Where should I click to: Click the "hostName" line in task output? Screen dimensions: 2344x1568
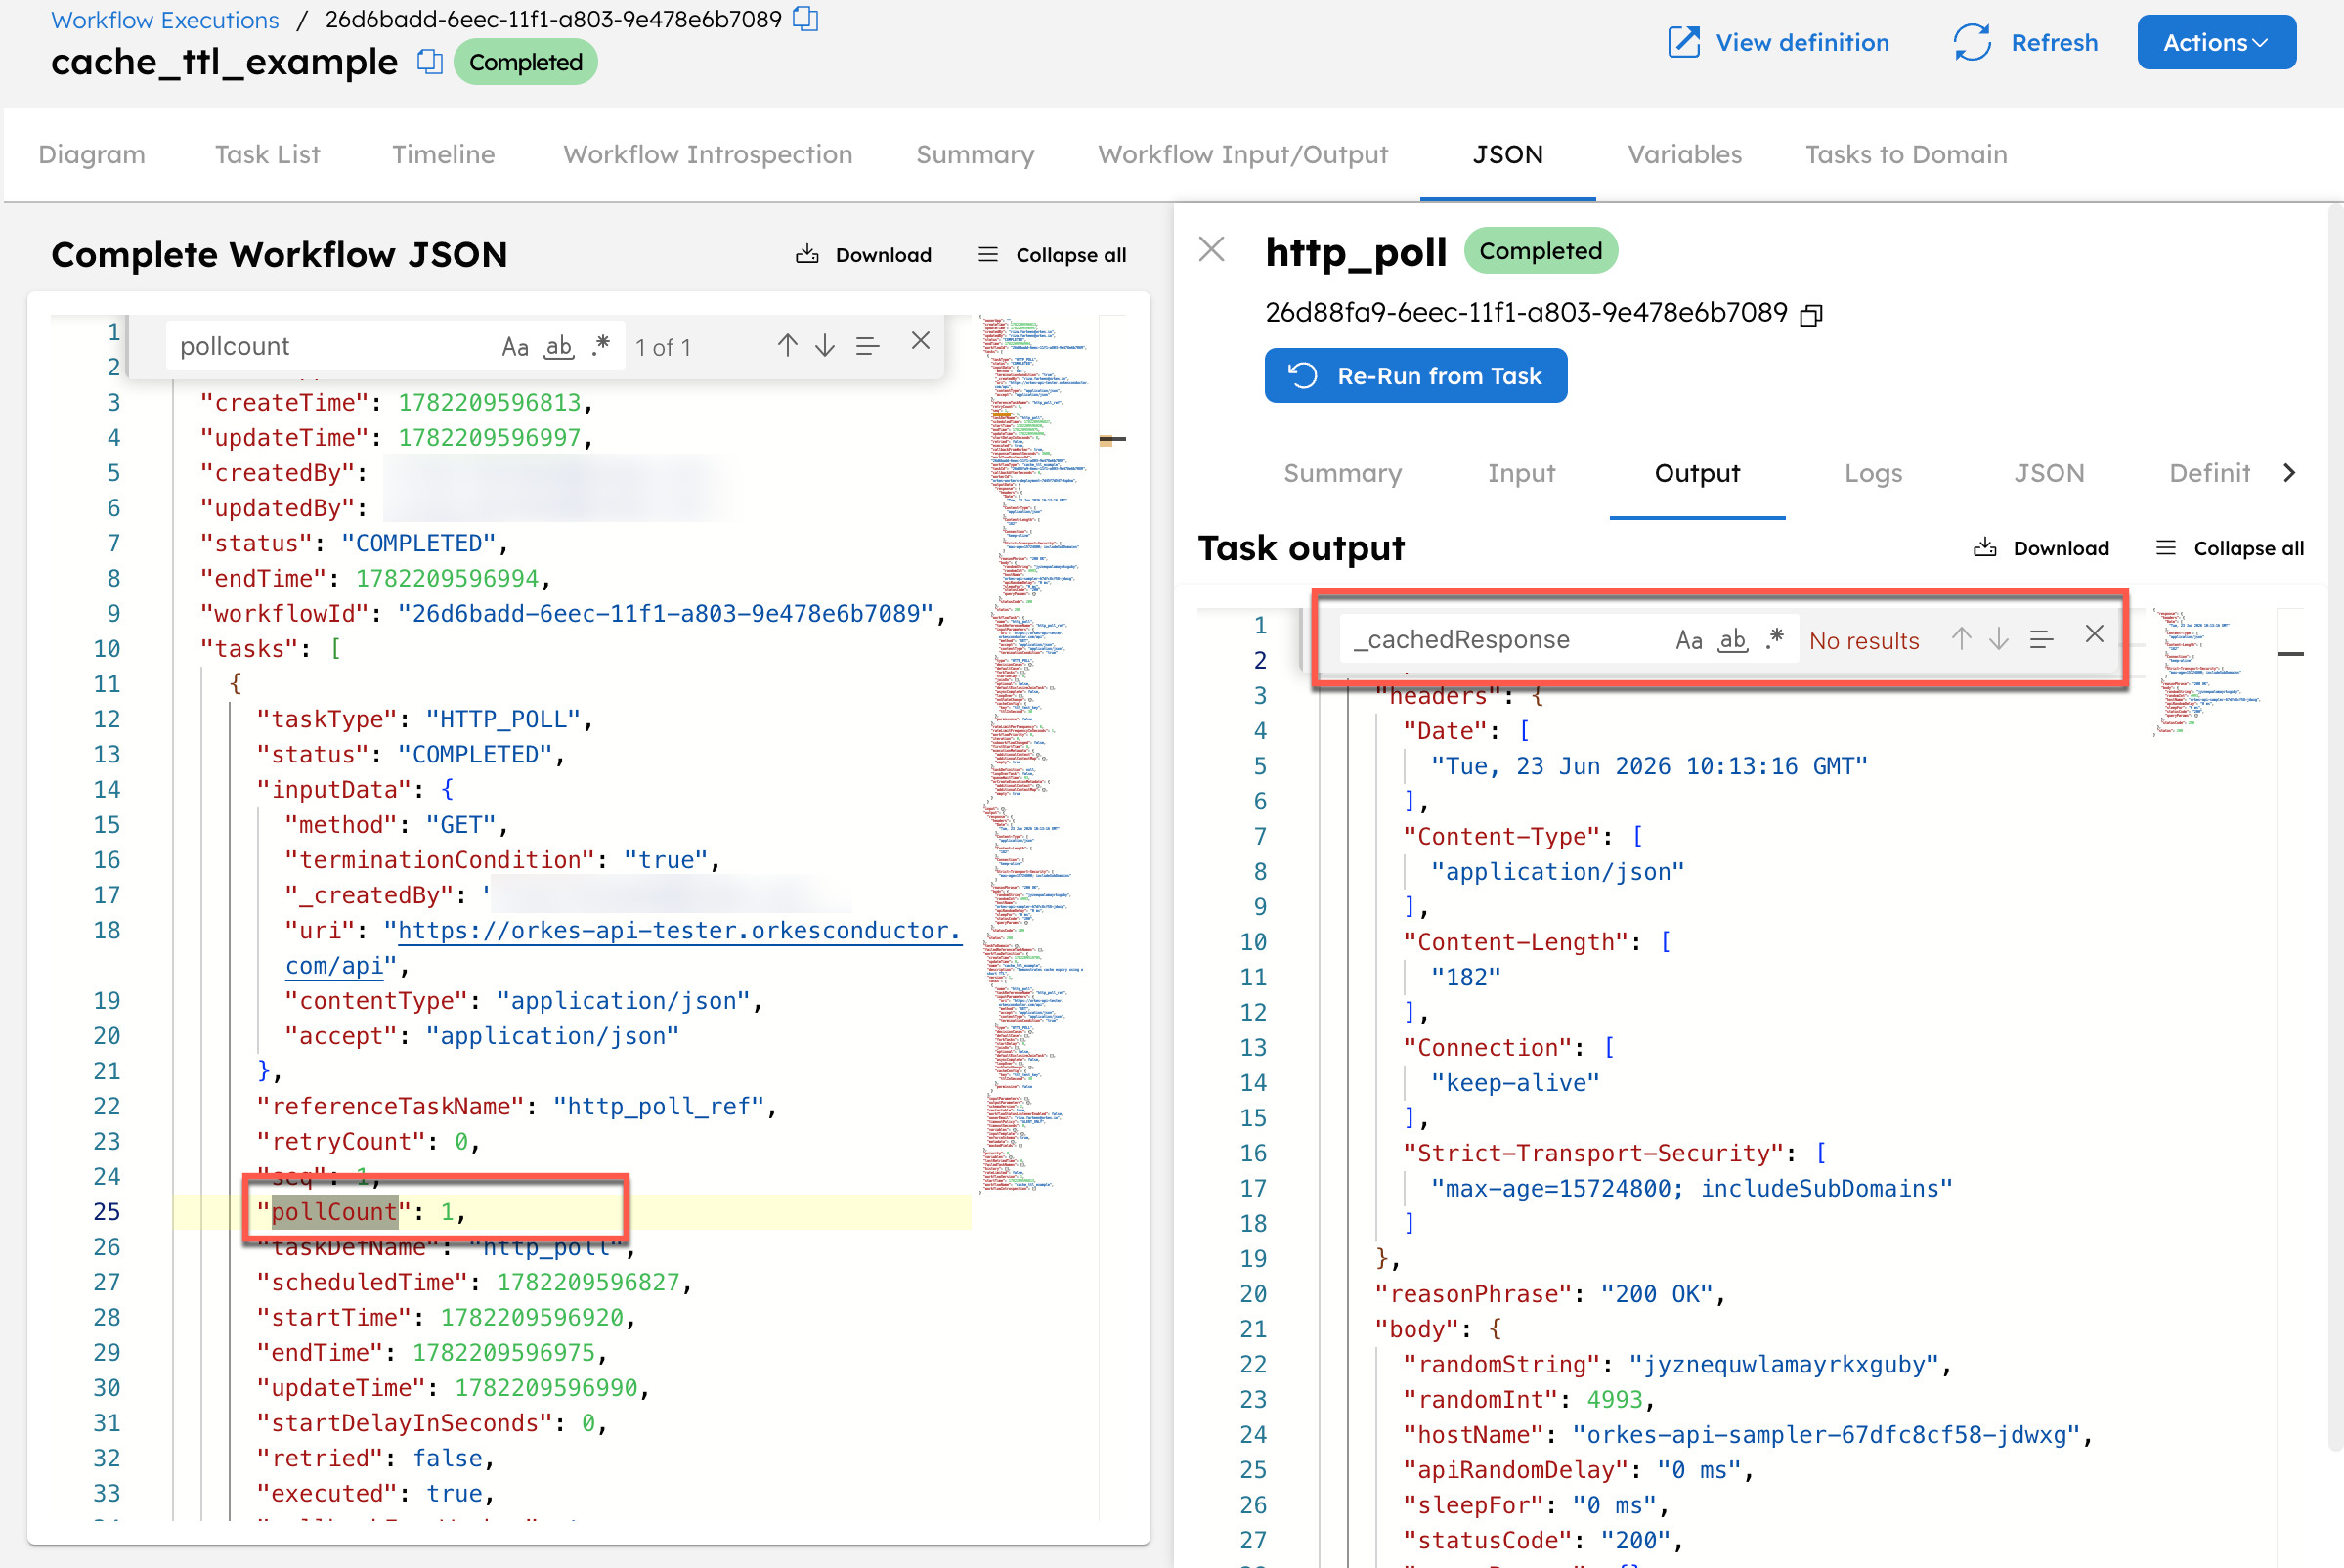[1747, 1435]
